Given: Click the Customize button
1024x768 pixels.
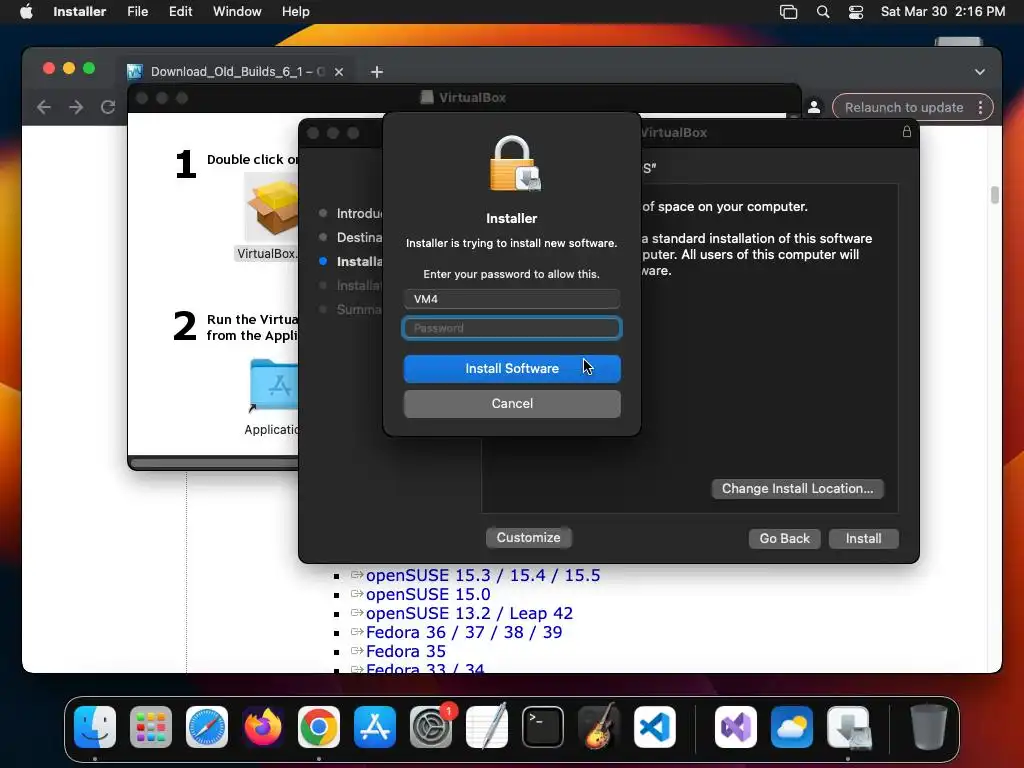Looking at the screenshot, I should tap(528, 537).
